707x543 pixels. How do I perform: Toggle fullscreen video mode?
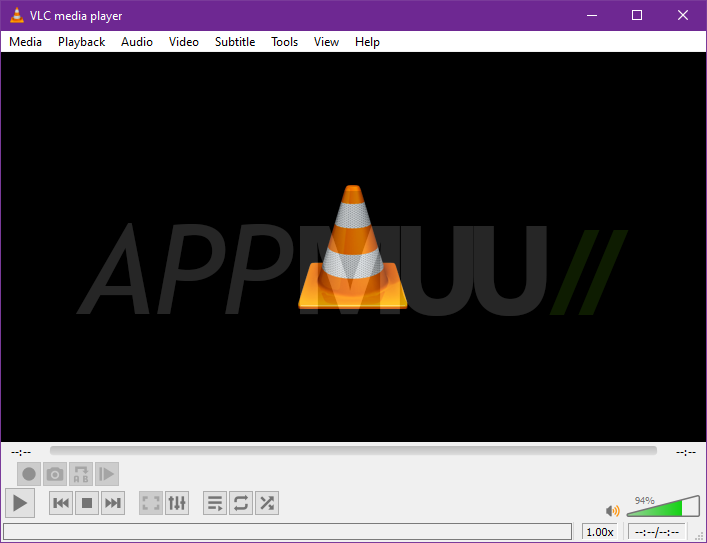(x=151, y=503)
